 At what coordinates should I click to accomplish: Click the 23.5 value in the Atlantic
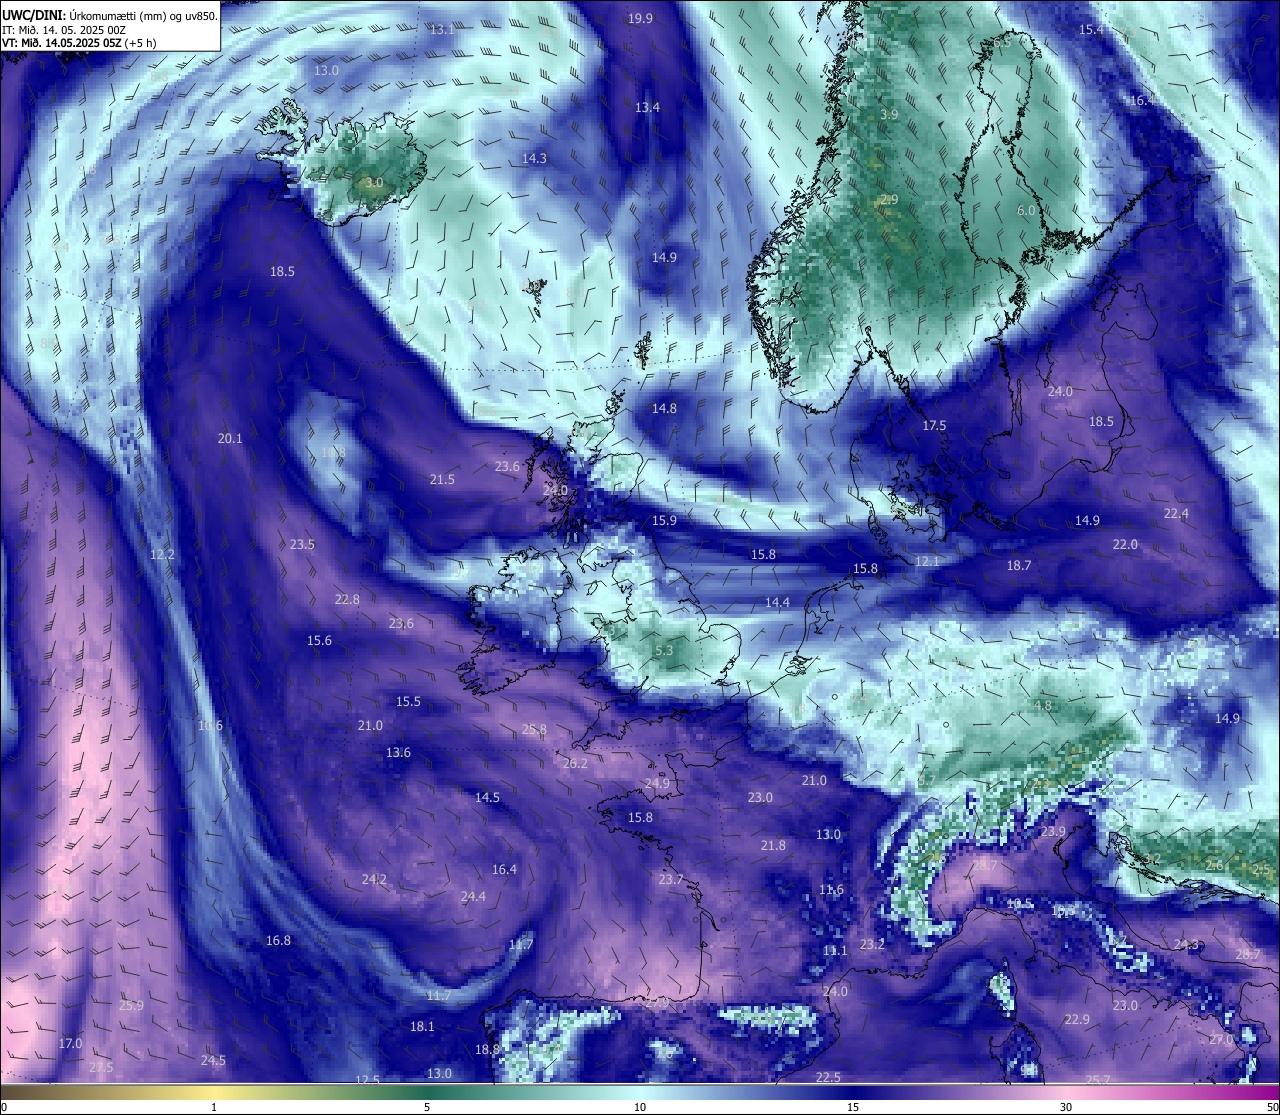click(x=302, y=545)
